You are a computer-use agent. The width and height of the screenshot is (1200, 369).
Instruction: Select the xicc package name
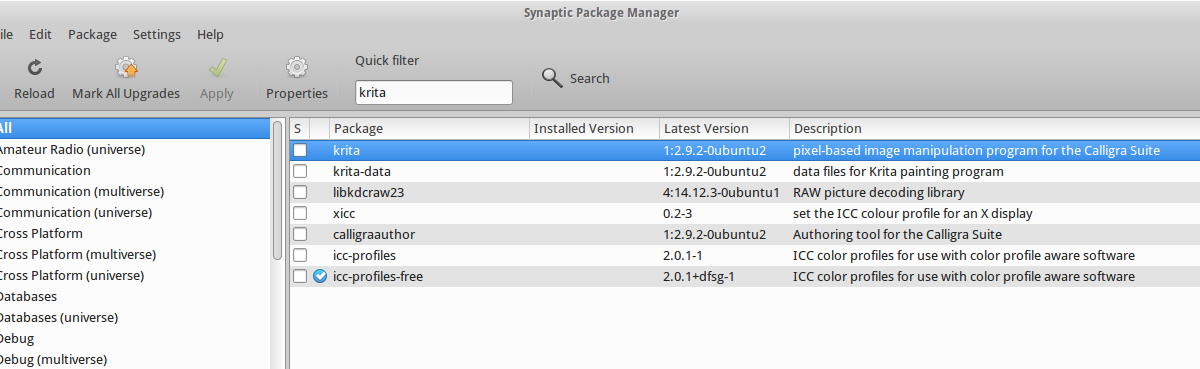pos(344,213)
